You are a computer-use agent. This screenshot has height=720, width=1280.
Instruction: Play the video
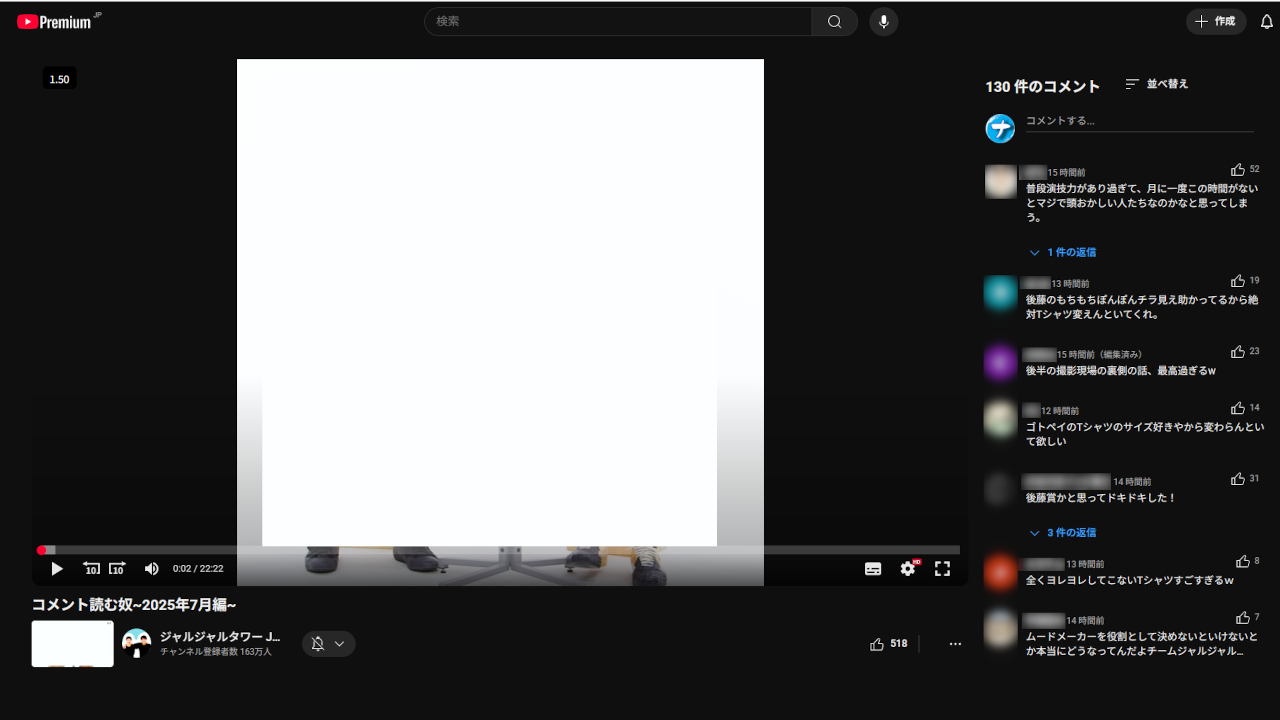[x=57, y=568]
